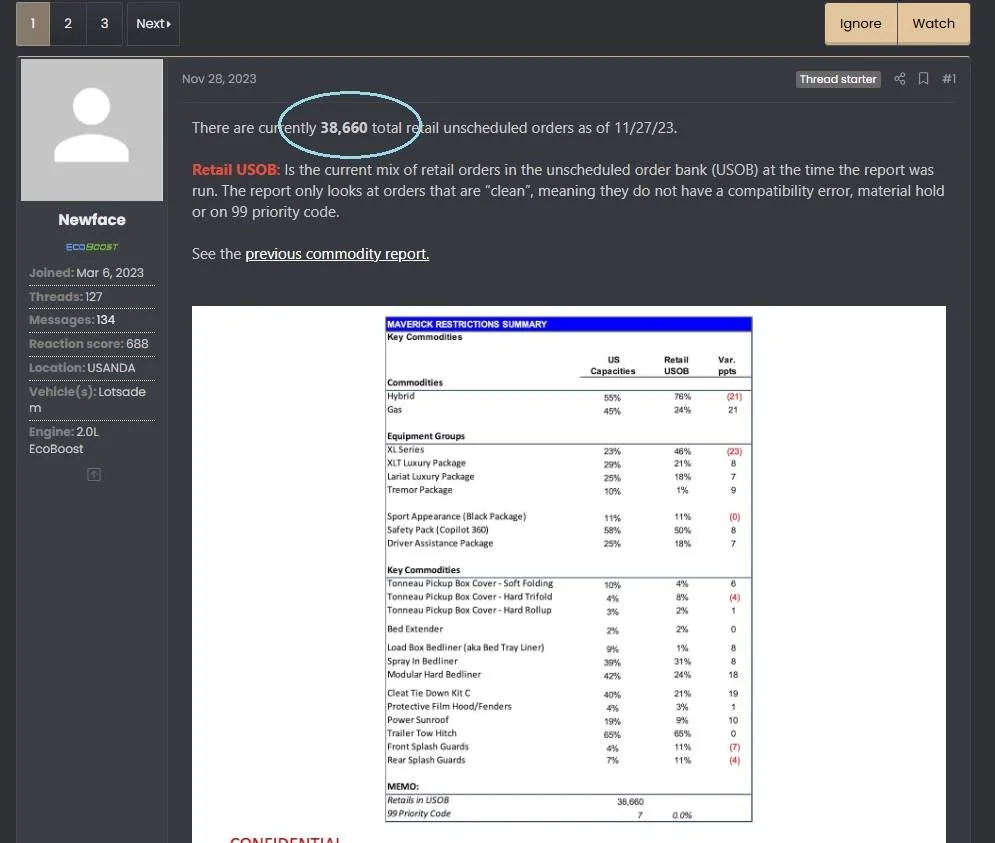Click the Next page button
995x843 pixels.
[153, 23]
